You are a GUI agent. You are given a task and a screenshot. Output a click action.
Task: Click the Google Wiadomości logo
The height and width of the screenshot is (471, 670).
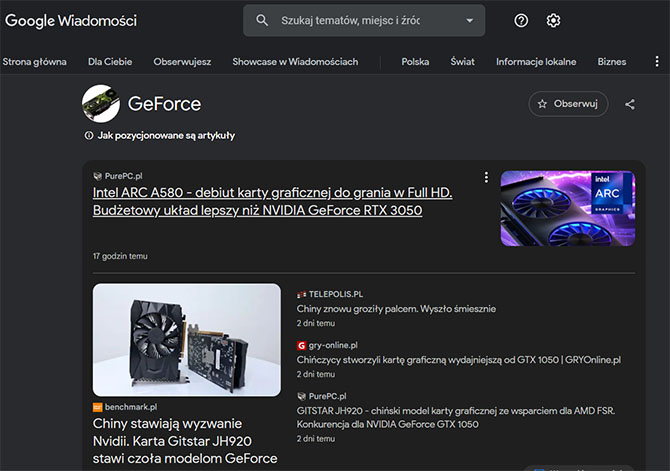(71, 21)
